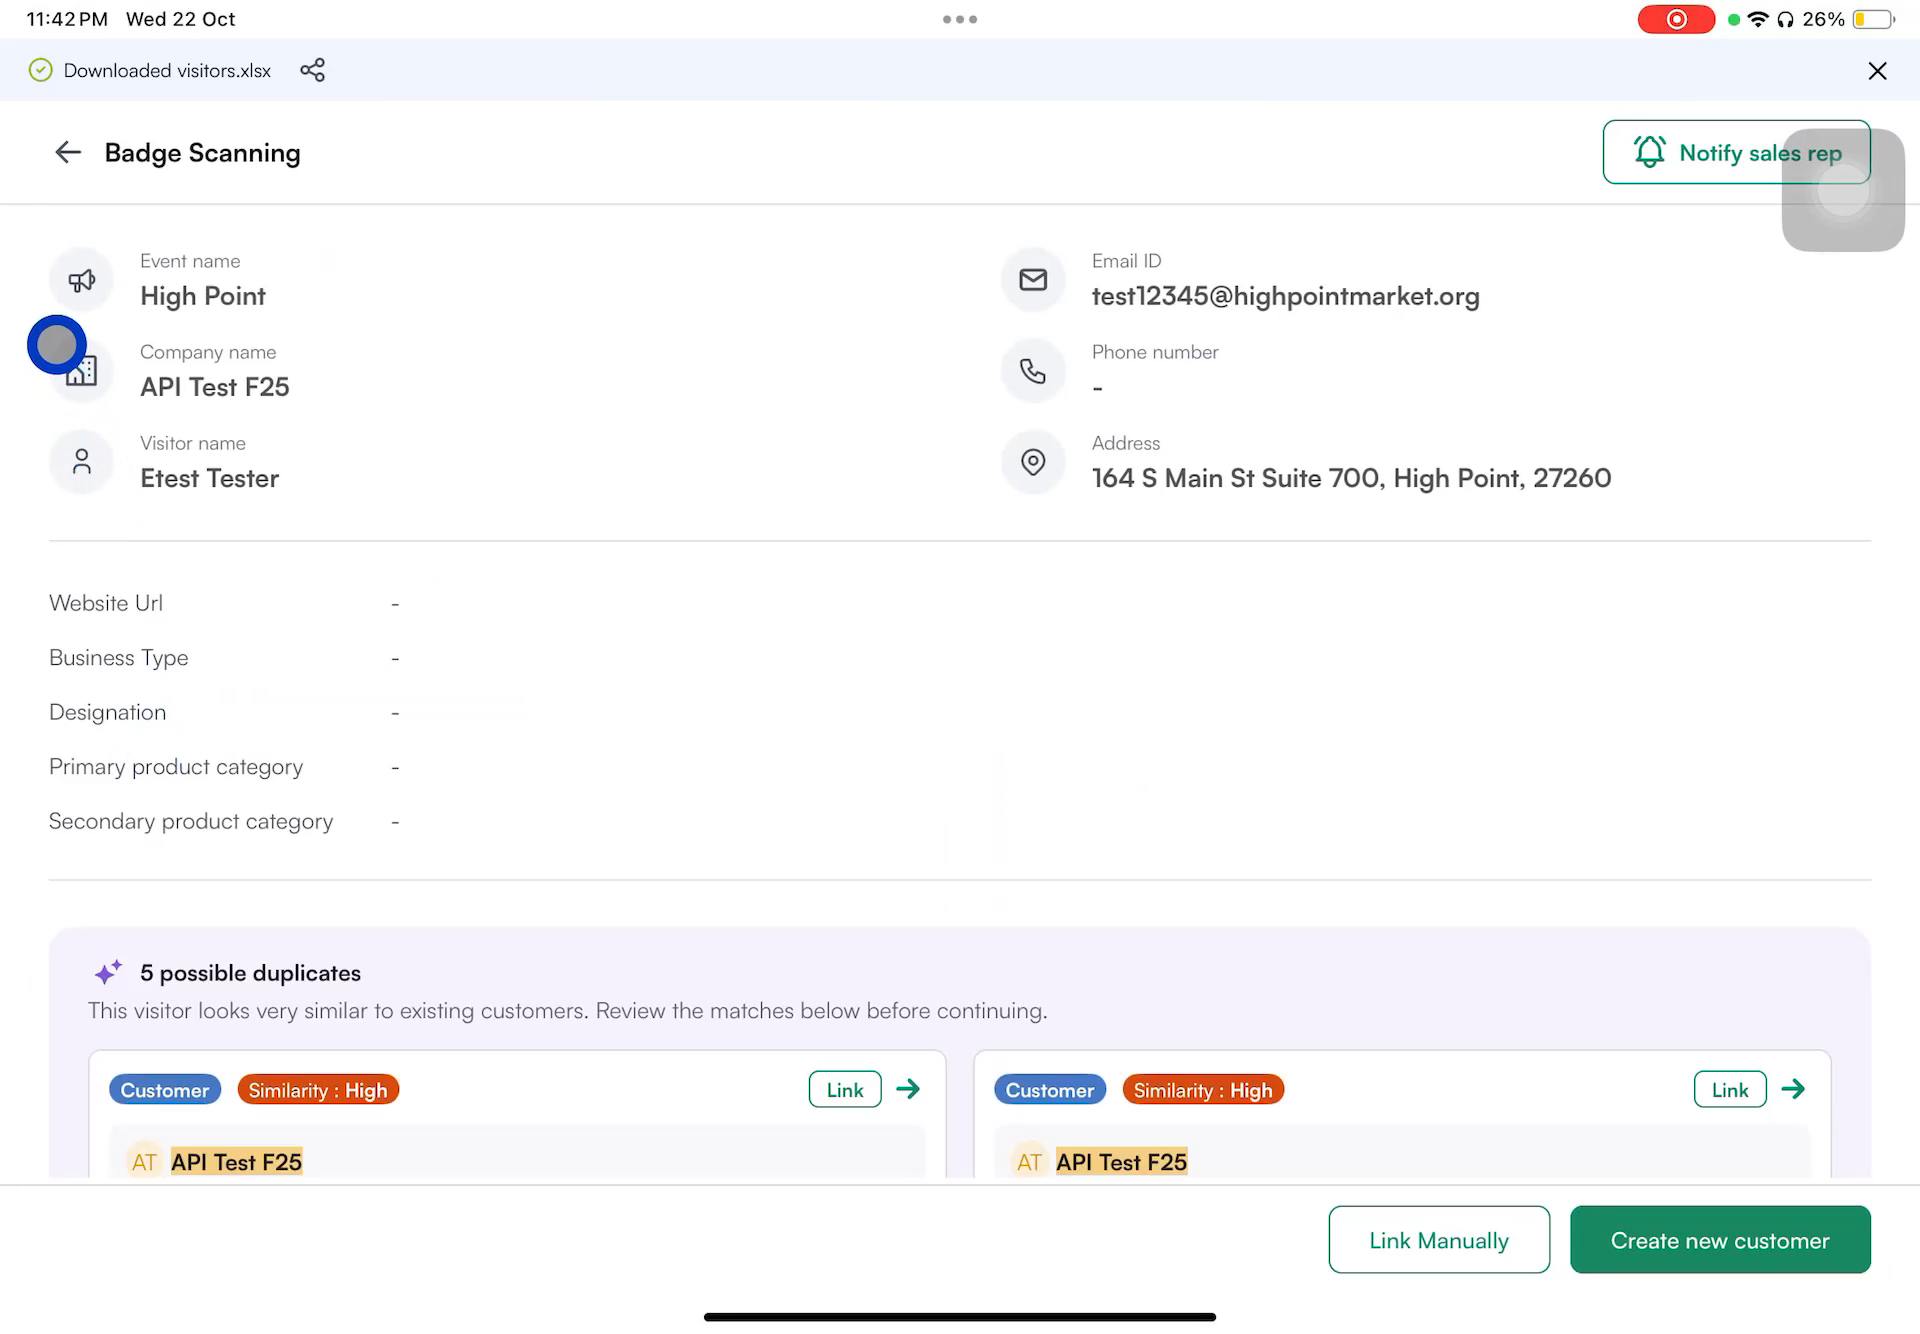
Task: Click the sparkle icon near 5 possible duplicates
Action: coord(108,972)
